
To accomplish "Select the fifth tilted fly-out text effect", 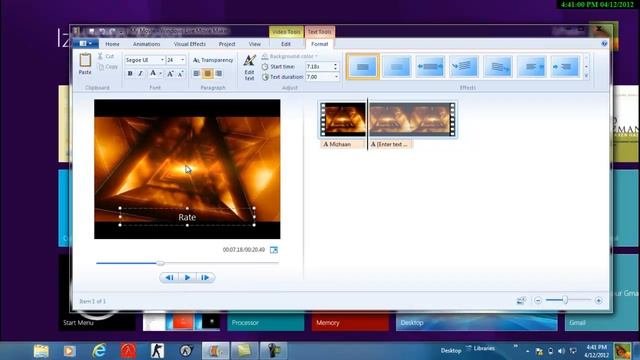I will click(x=498, y=67).
